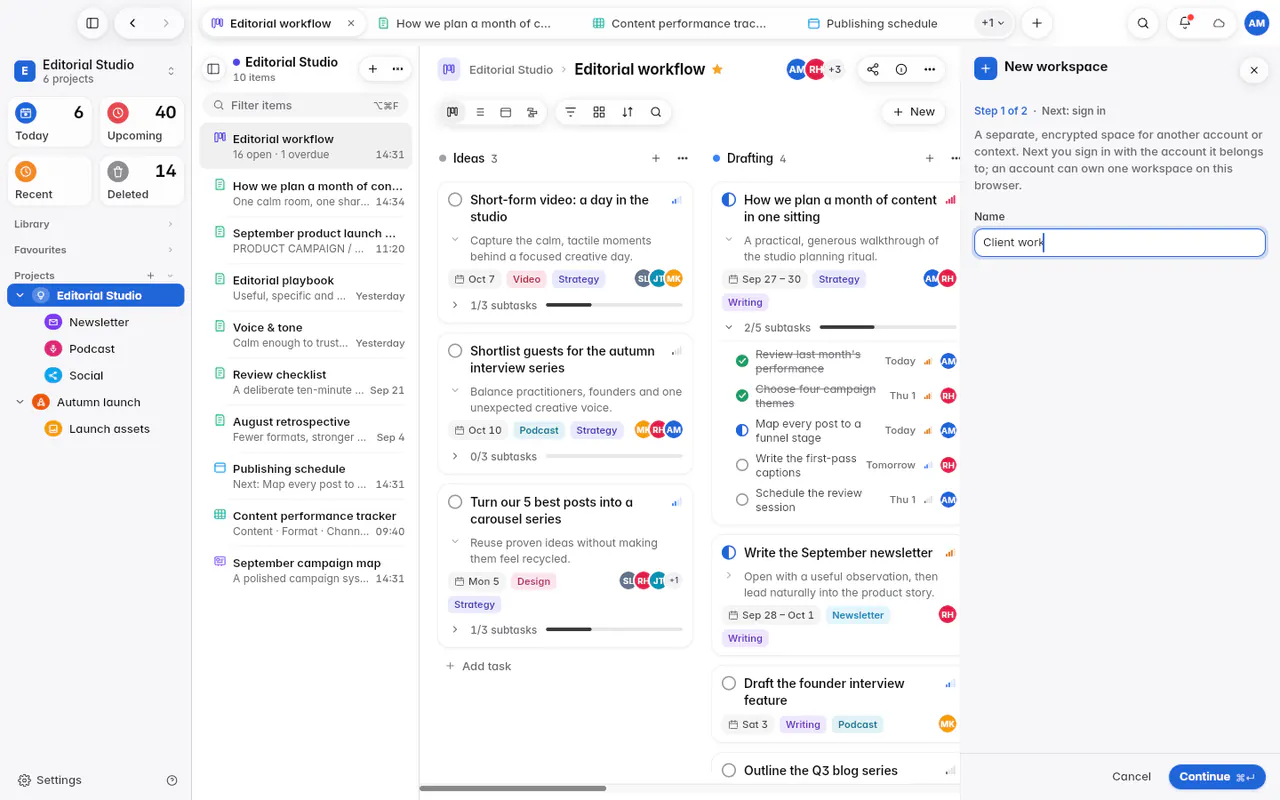The width and height of the screenshot is (1280, 800).
Task: Open the filter icon in view toolbar
Action: (x=571, y=112)
